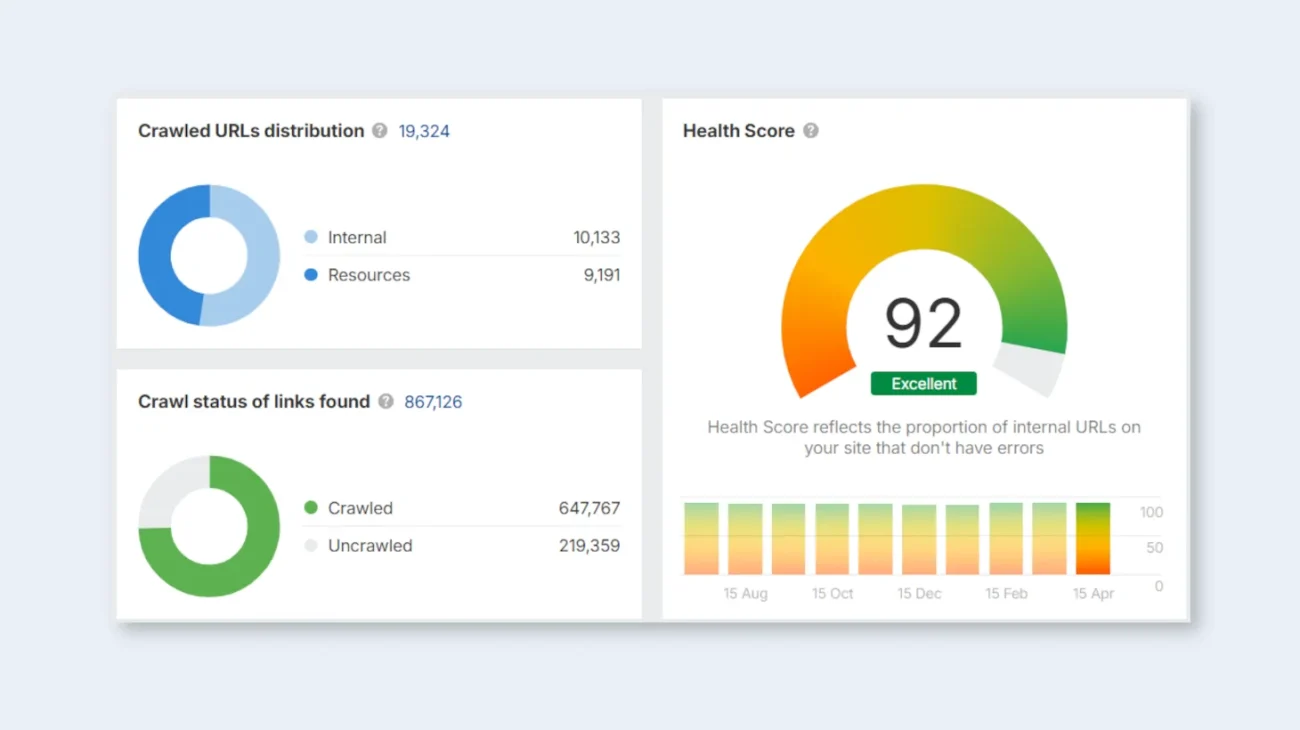Click the dark blue Resources donut segment

click(156, 250)
